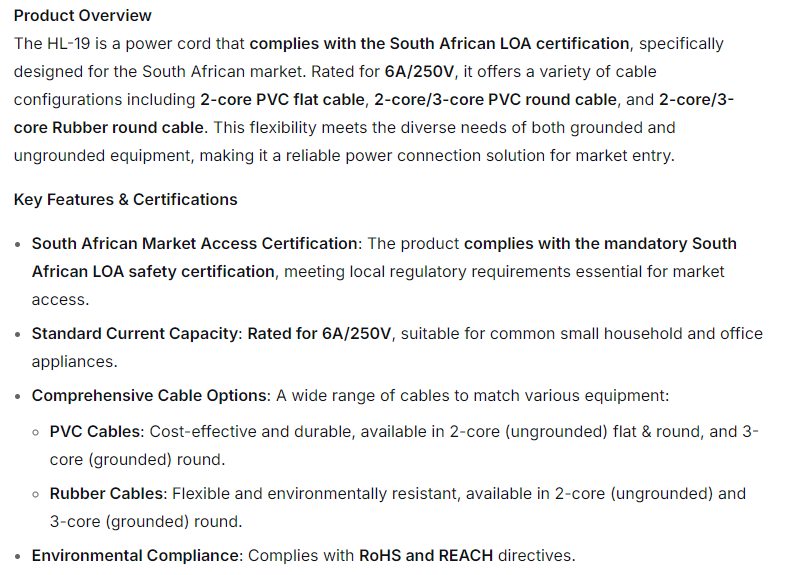Click the hollow bullet before Rubber Cables
The image size is (794, 575).
(36, 495)
